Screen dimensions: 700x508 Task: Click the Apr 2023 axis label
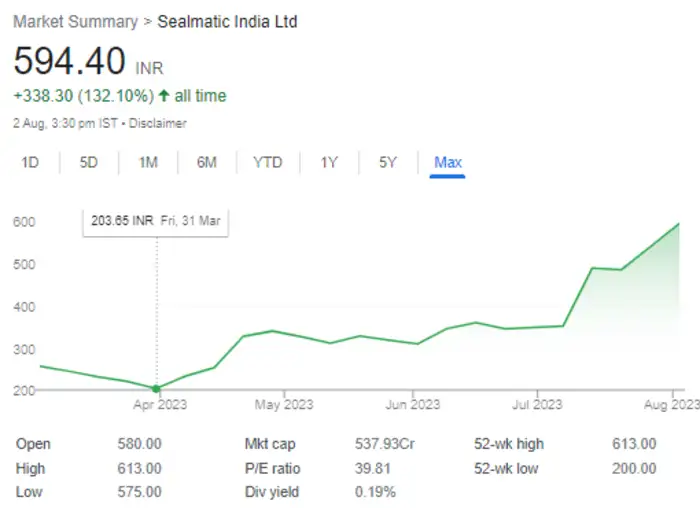click(158, 405)
